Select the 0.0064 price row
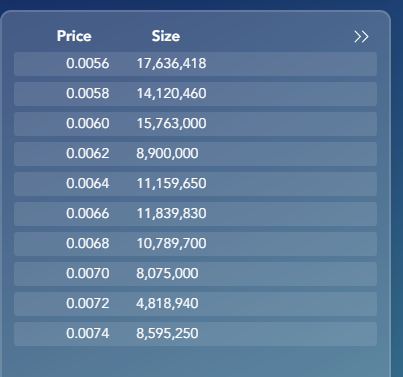 [x=195, y=184]
